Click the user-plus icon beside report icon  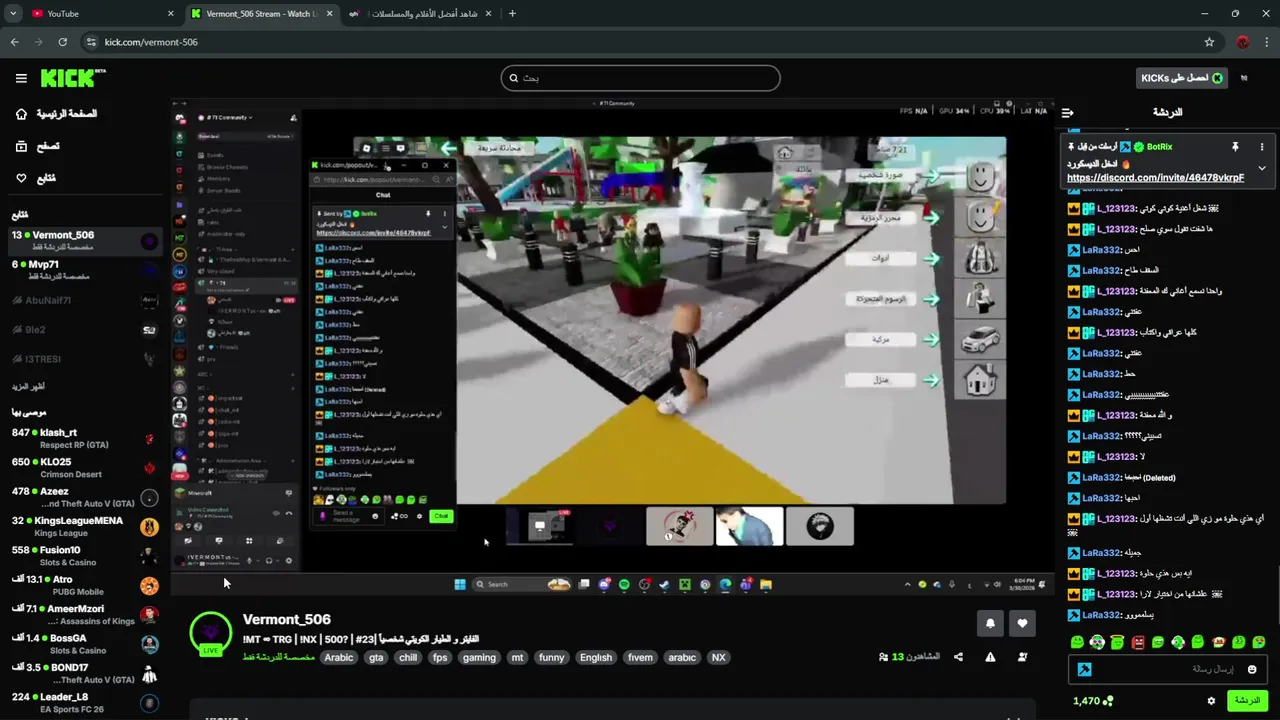[x=1022, y=657]
